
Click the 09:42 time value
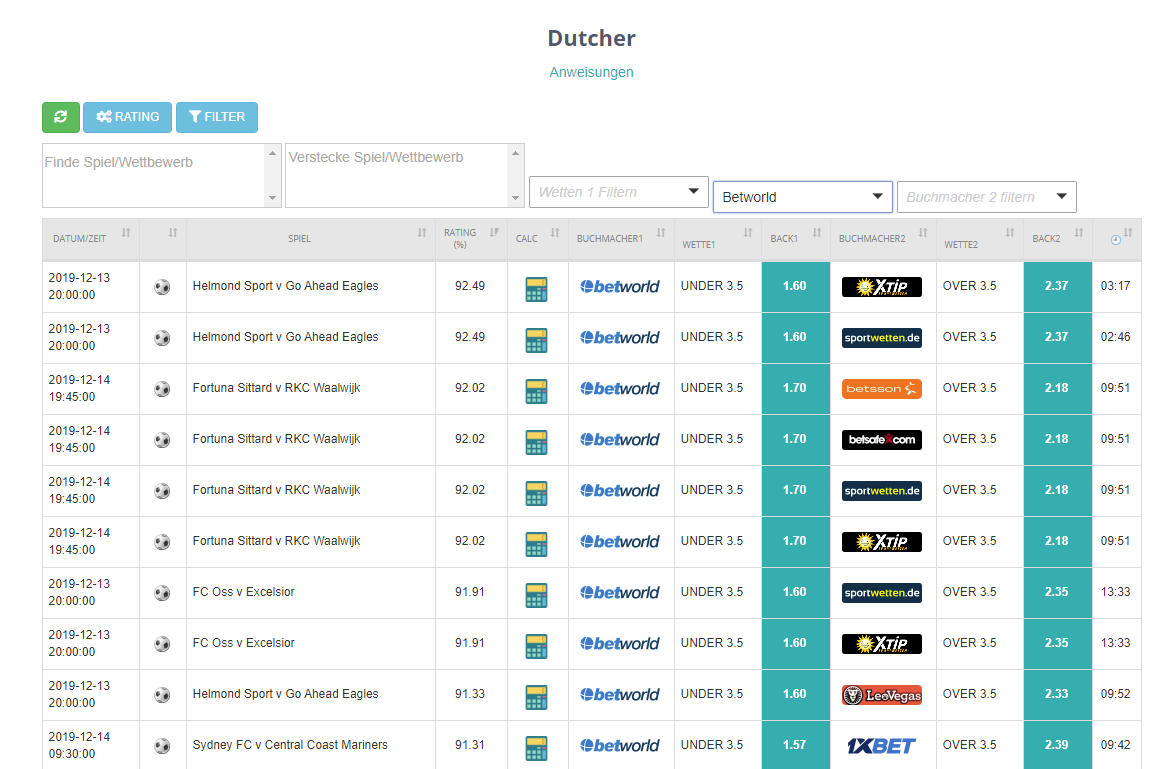click(1115, 745)
